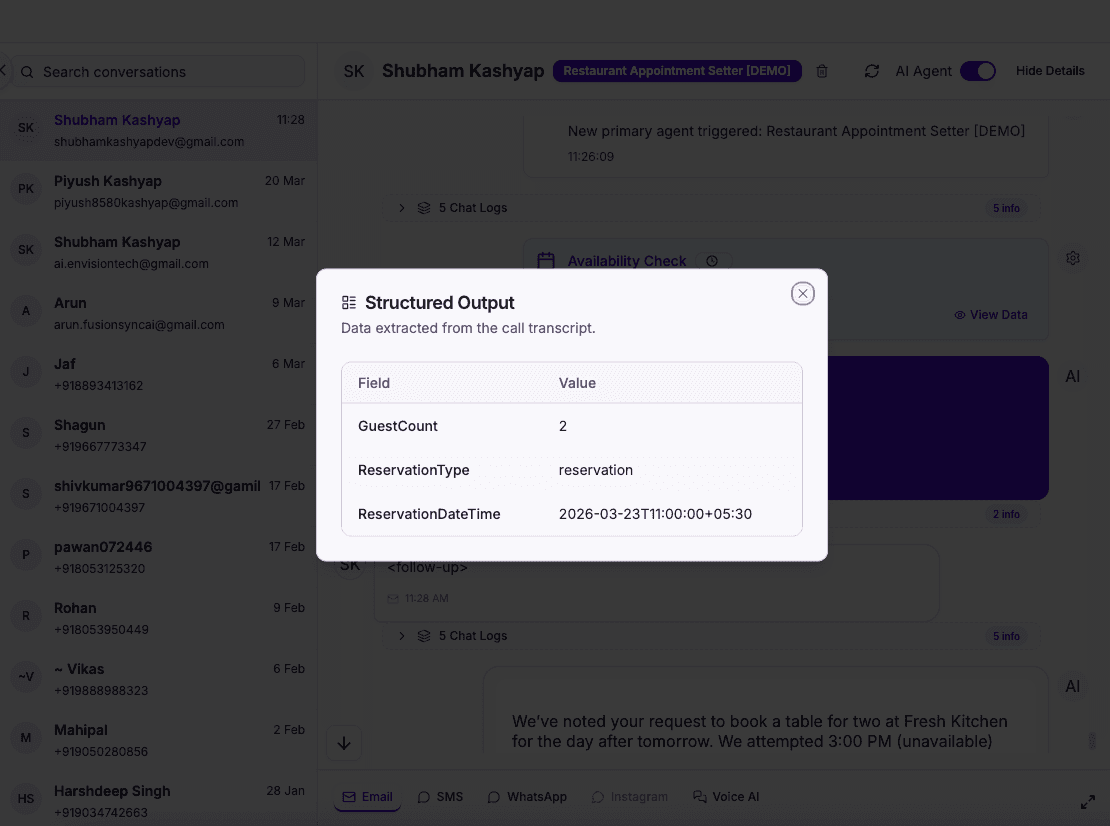1110x826 pixels.
Task: Click the search magnifier icon
Action: click(27, 71)
